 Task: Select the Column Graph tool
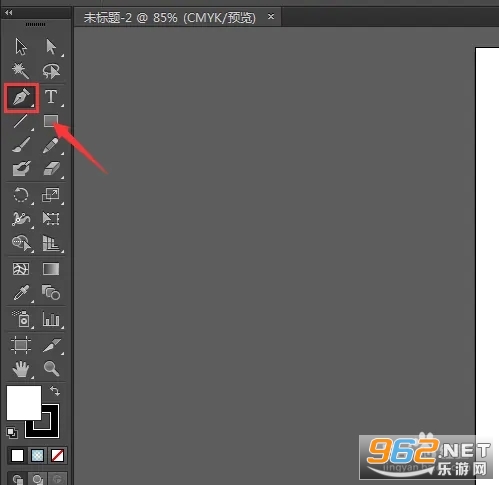[51, 319]
